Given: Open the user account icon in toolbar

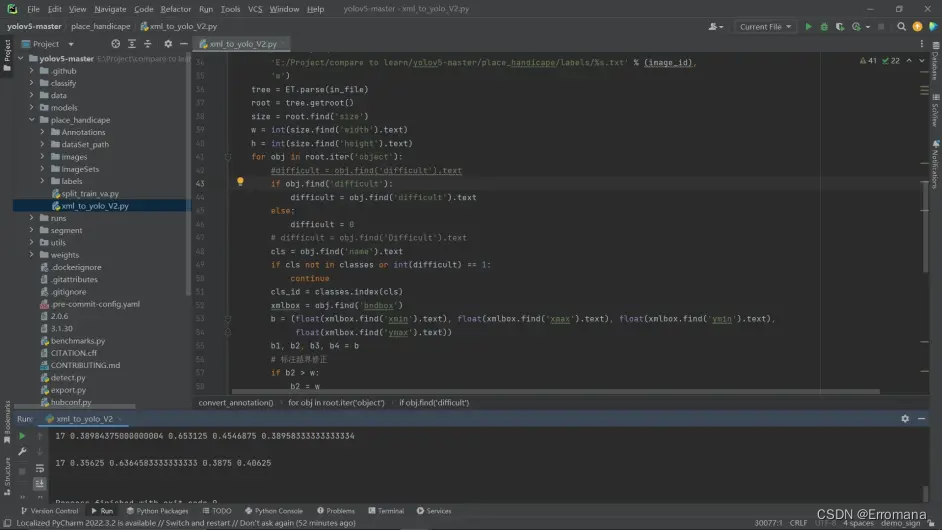Looking at the screenshot, I should pyautogui.click(x=715, y=26).
